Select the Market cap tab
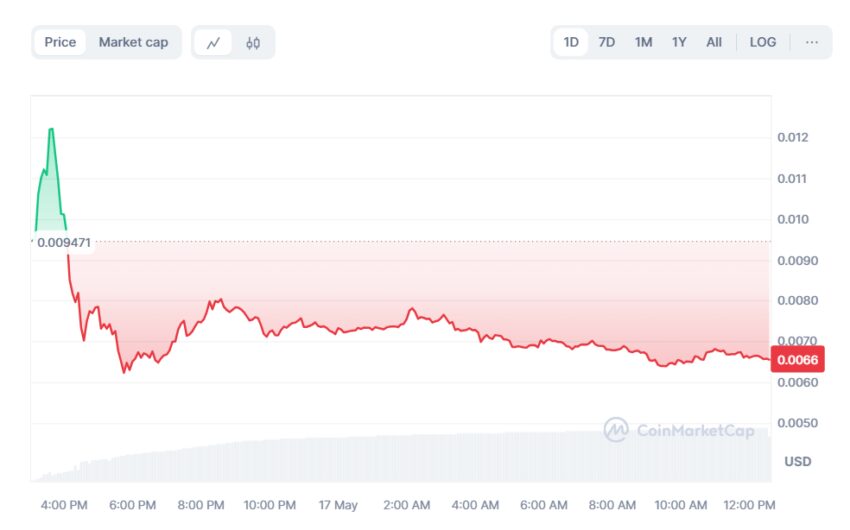The image size is (850, 530). pyautogui.click(x=133, y=42)
